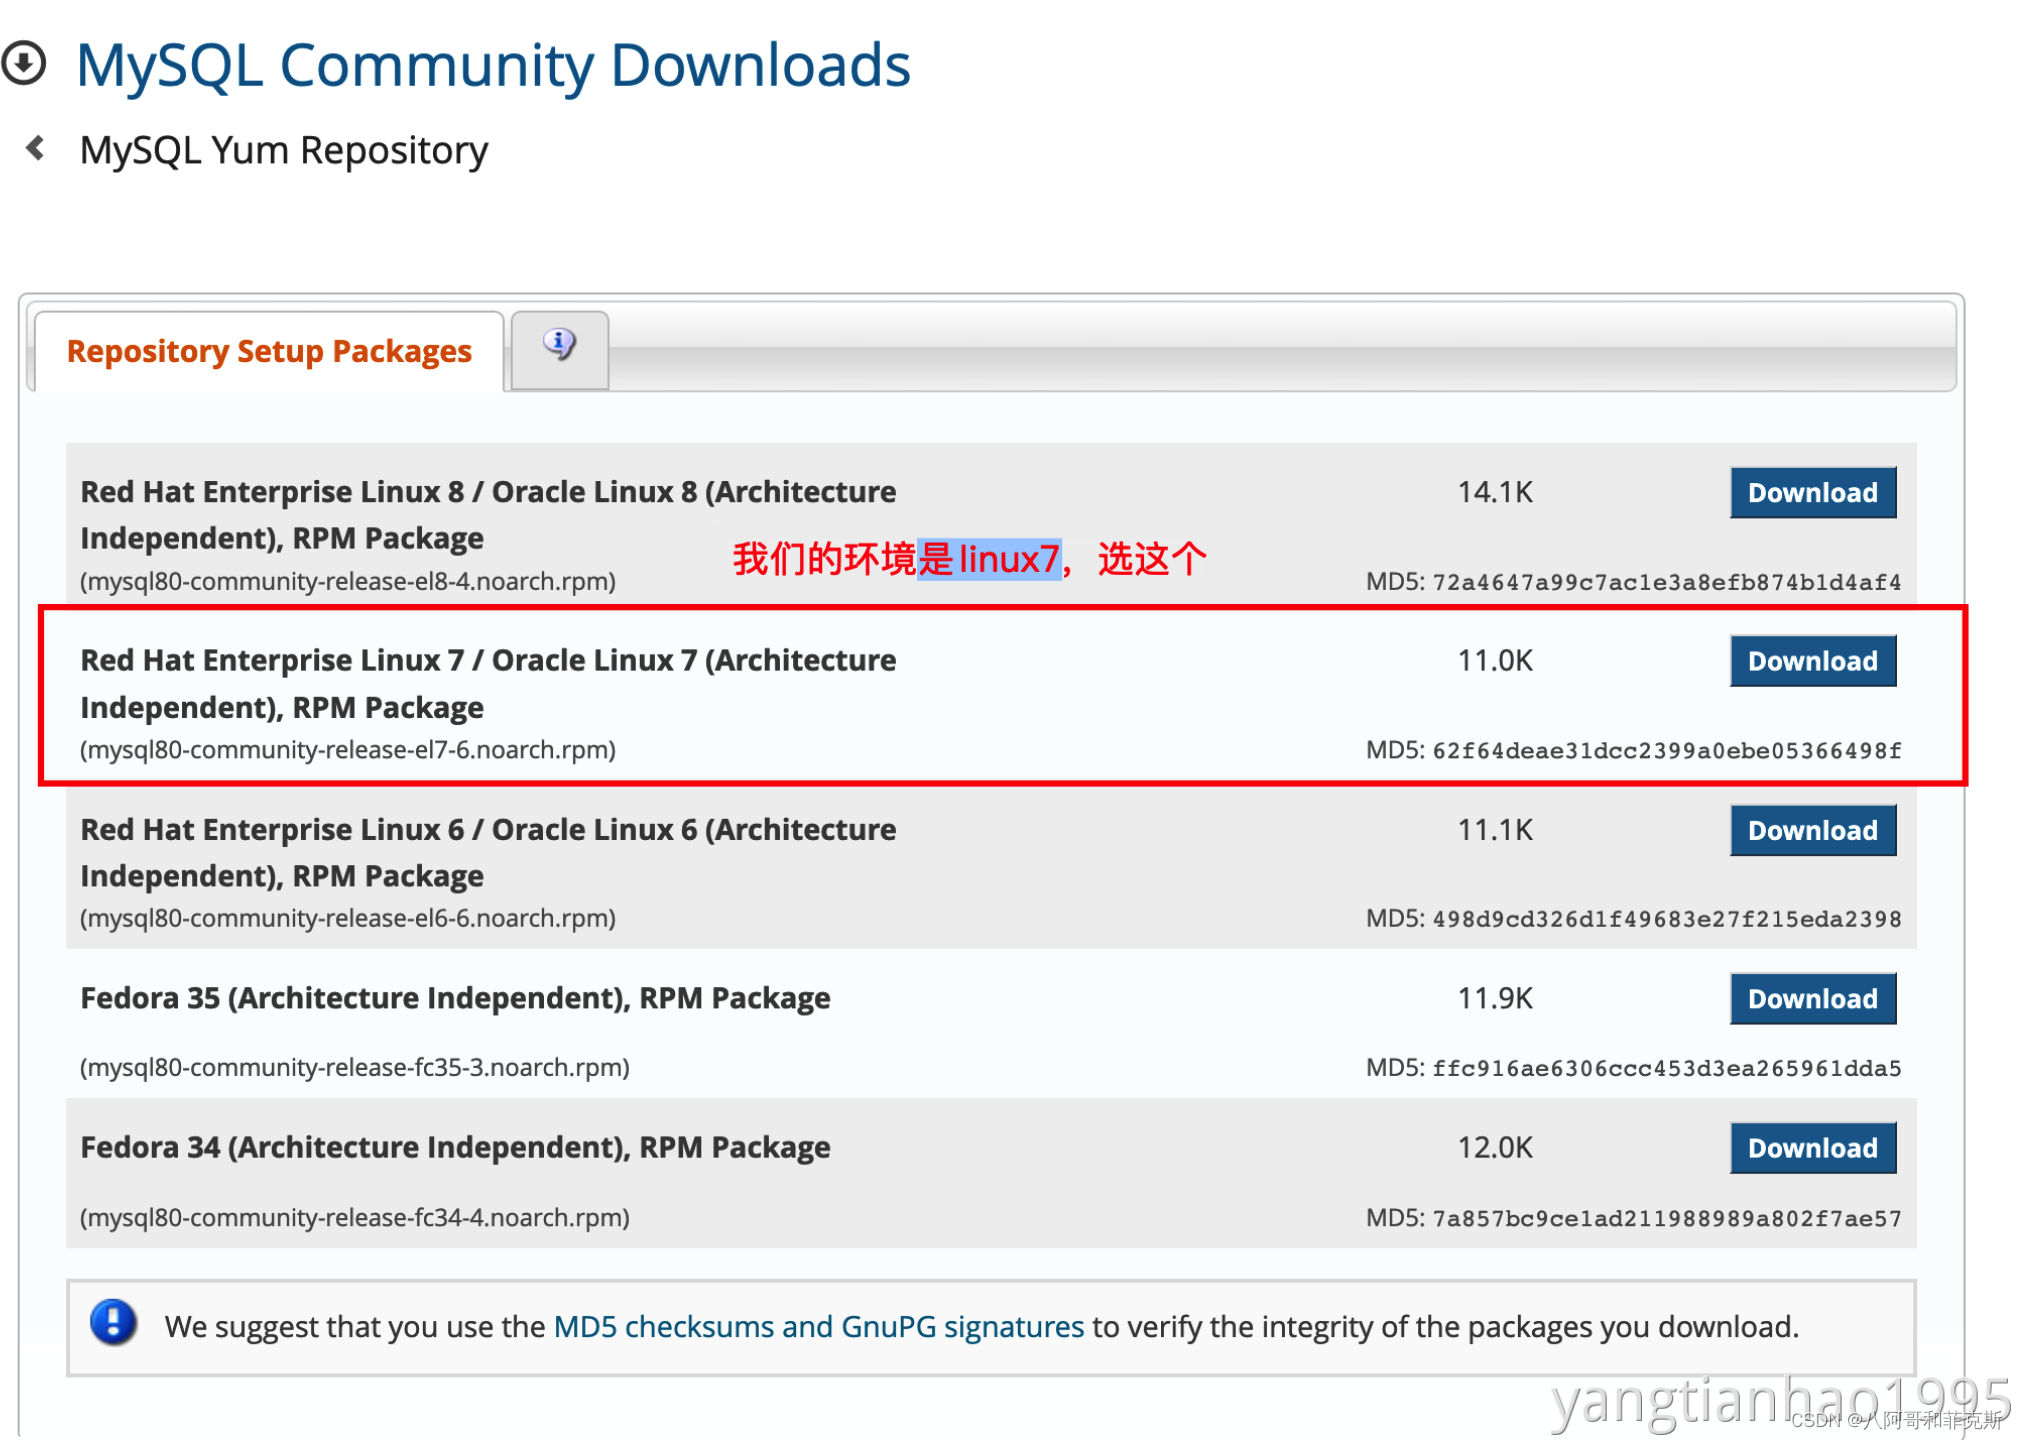Open the MD5 checksums and GnuPG signatures link

point(818,1326)
